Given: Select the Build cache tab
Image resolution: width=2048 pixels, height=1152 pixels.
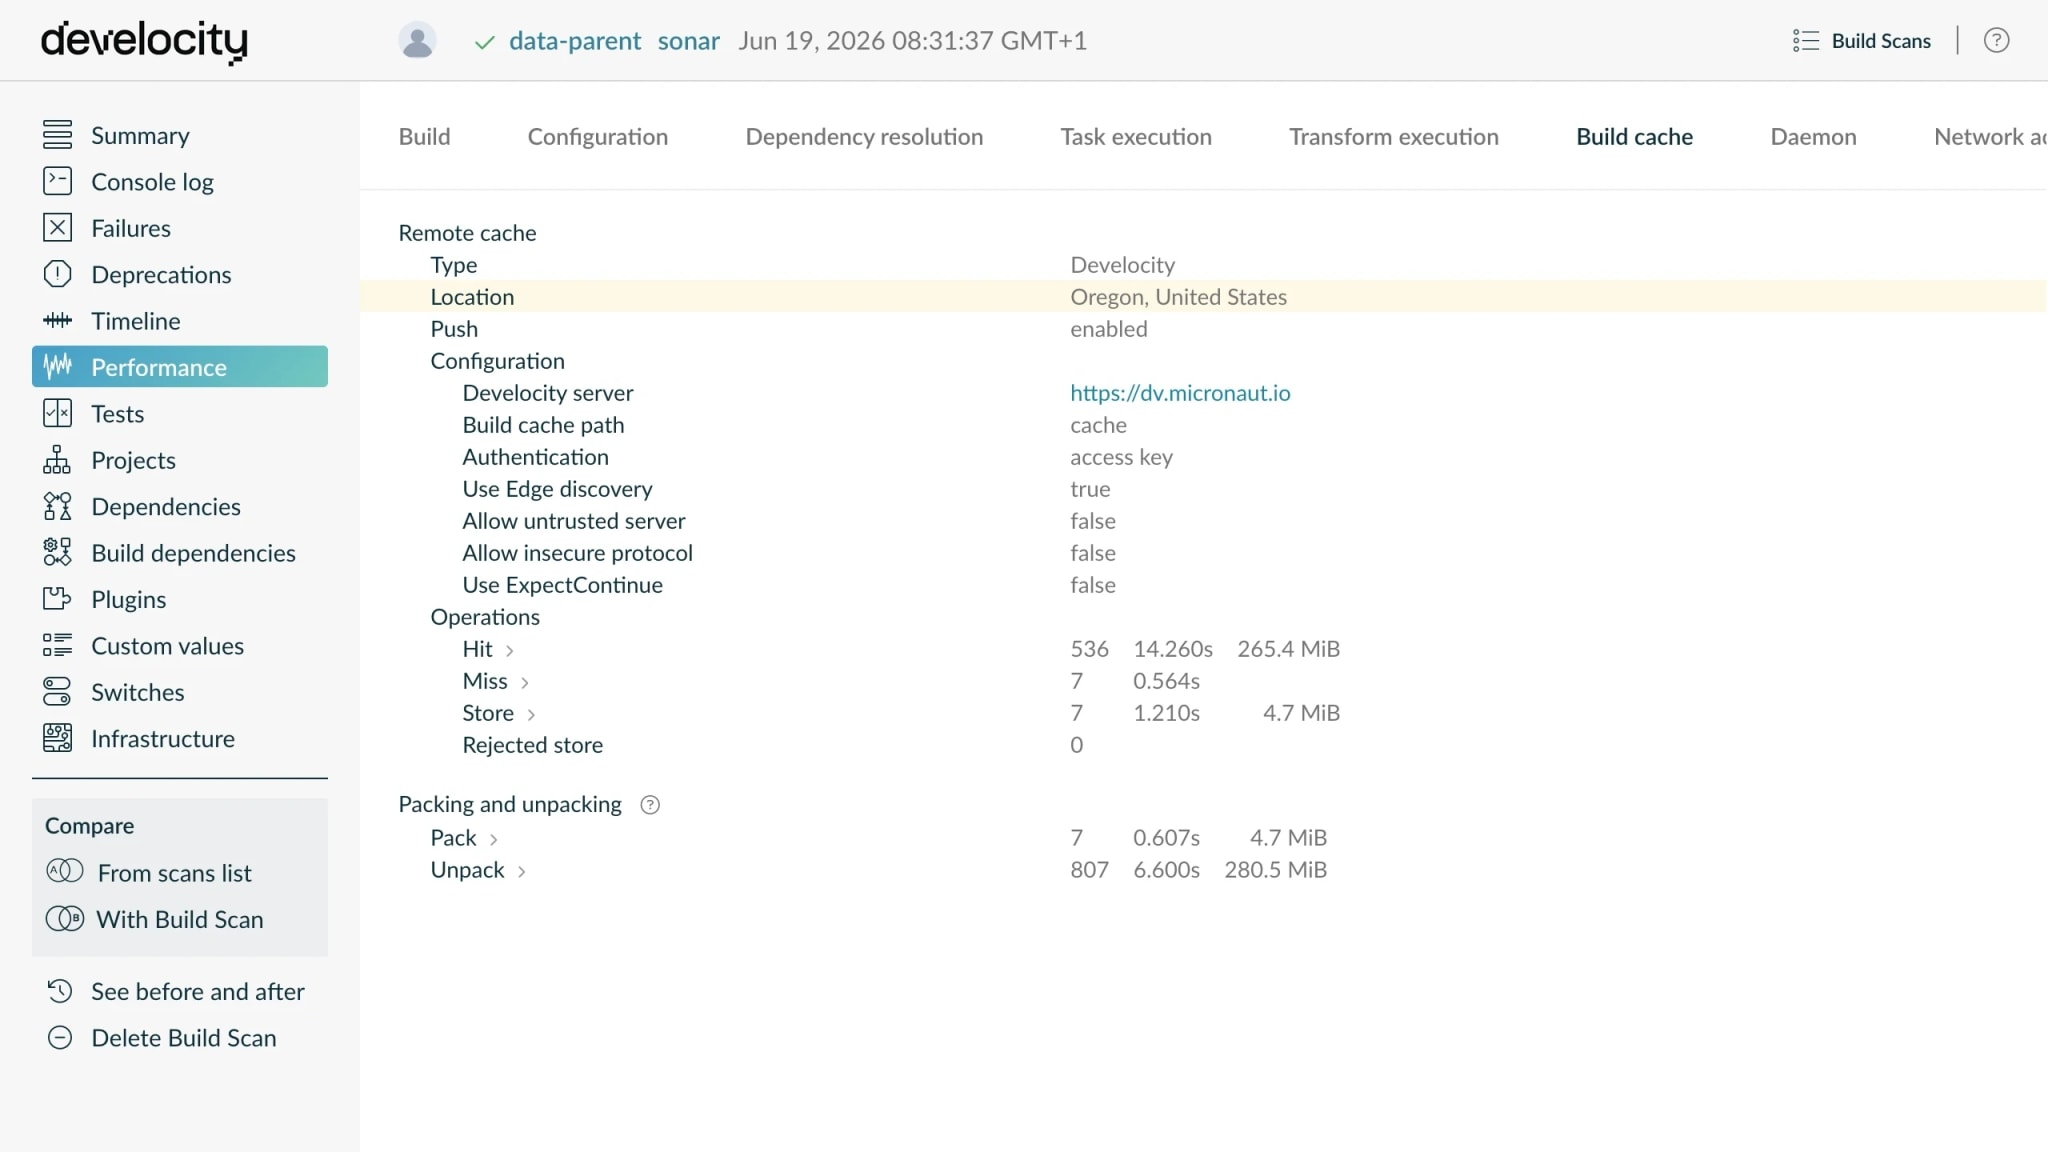Looking at the screenshot, I should click(1634, 136).
